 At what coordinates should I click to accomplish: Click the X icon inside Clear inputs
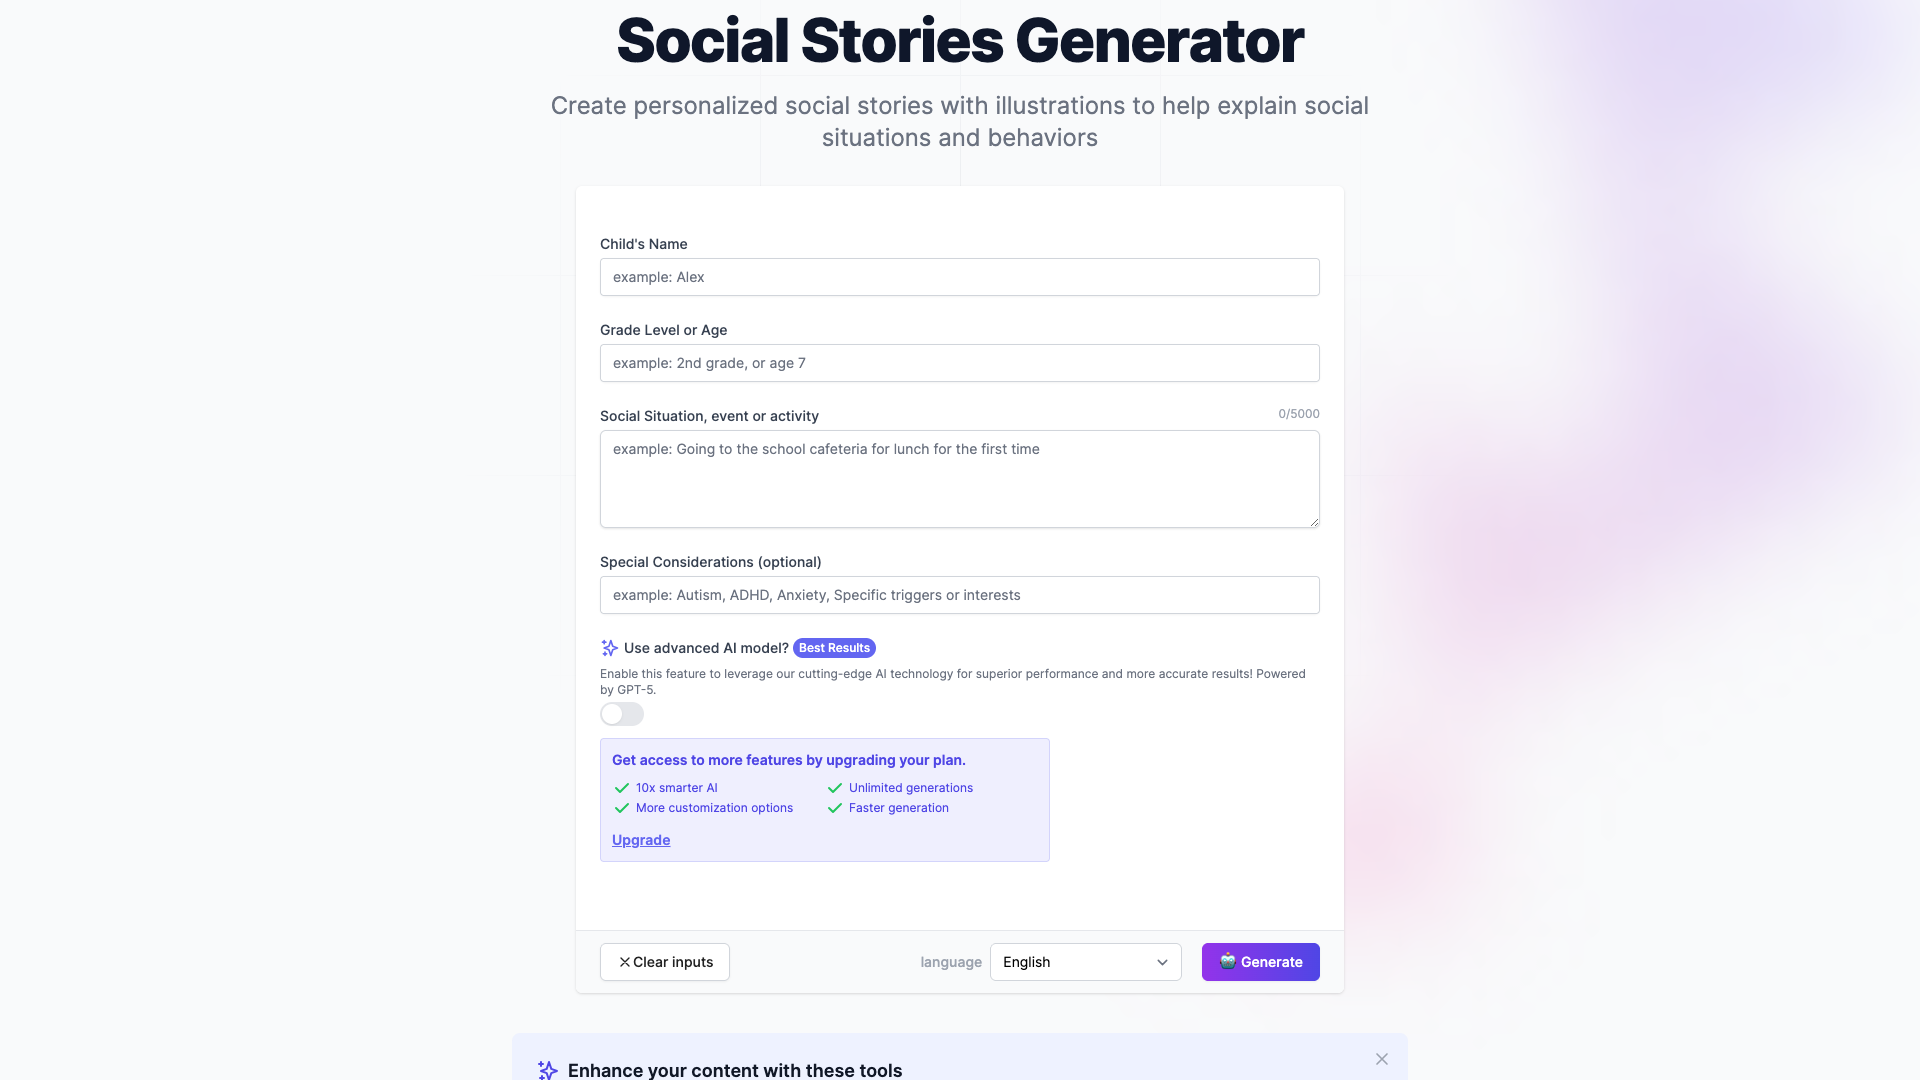[x=624, y=961]
